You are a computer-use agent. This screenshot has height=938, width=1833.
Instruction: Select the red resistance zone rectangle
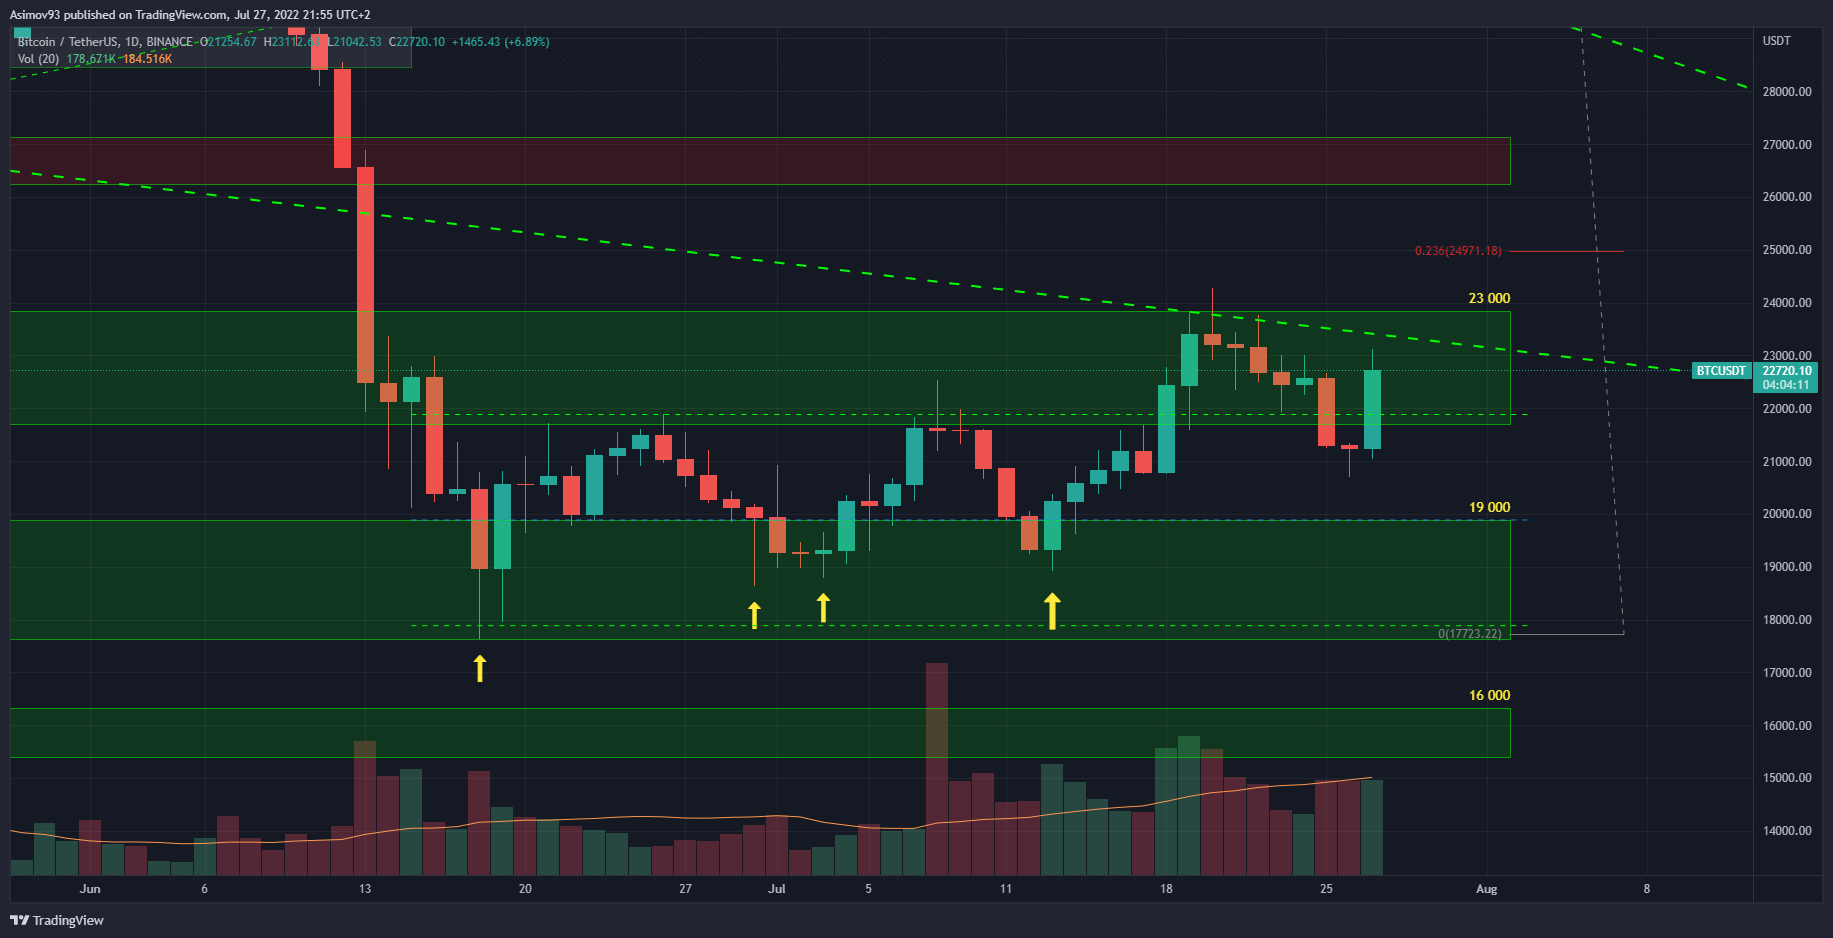(760, 161)
